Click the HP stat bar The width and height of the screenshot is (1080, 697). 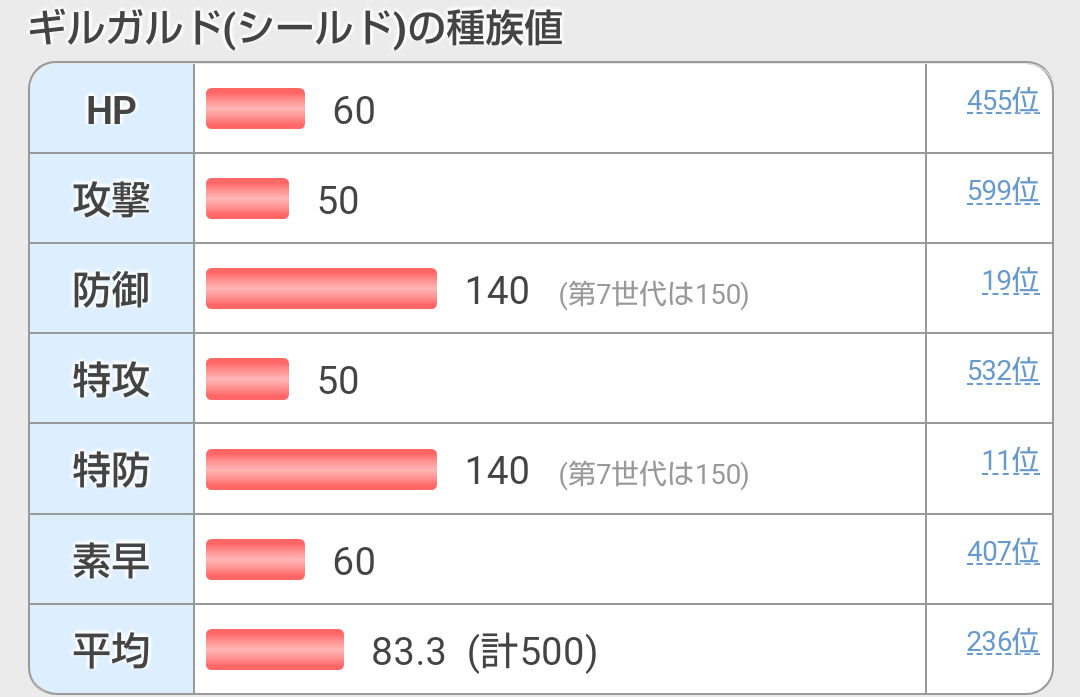tap(255, 109)
